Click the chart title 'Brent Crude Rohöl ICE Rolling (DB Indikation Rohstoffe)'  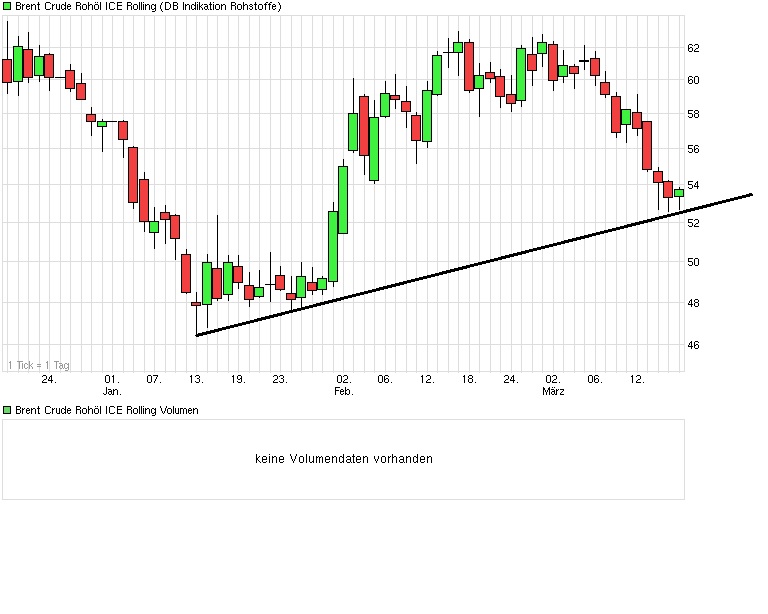[x=148, y=6]
